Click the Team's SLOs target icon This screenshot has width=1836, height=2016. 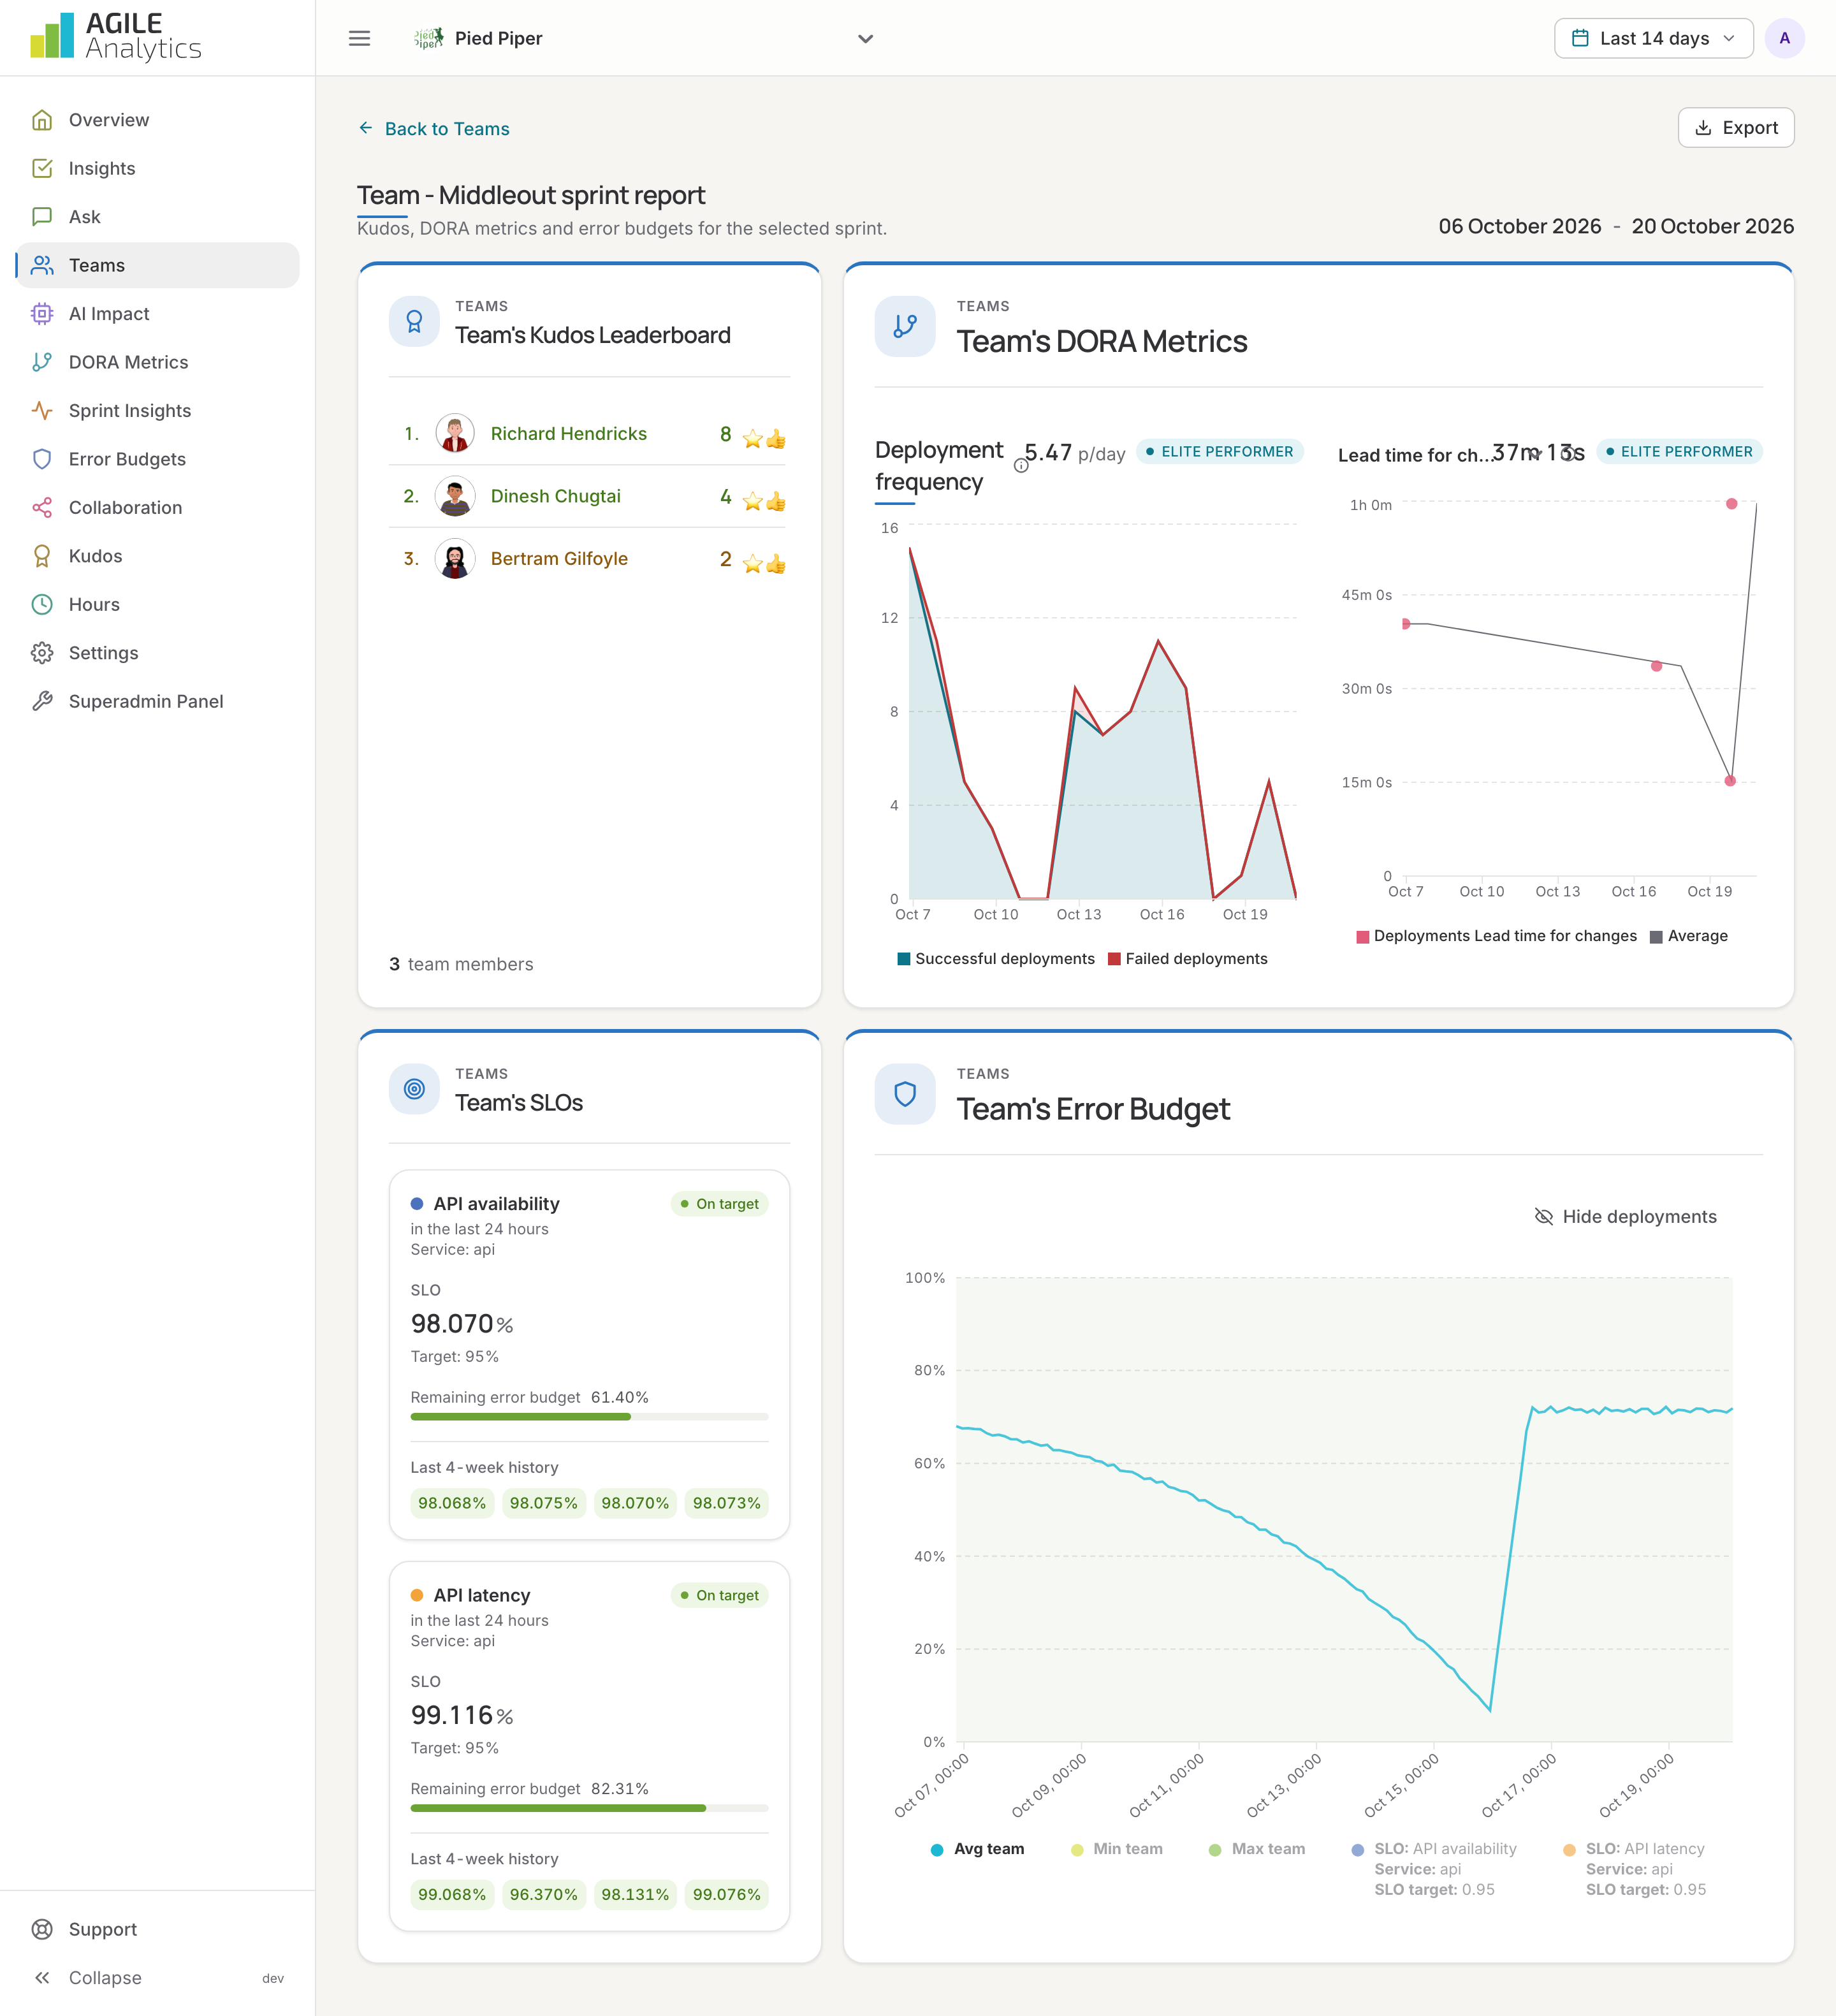(414, 1089)
